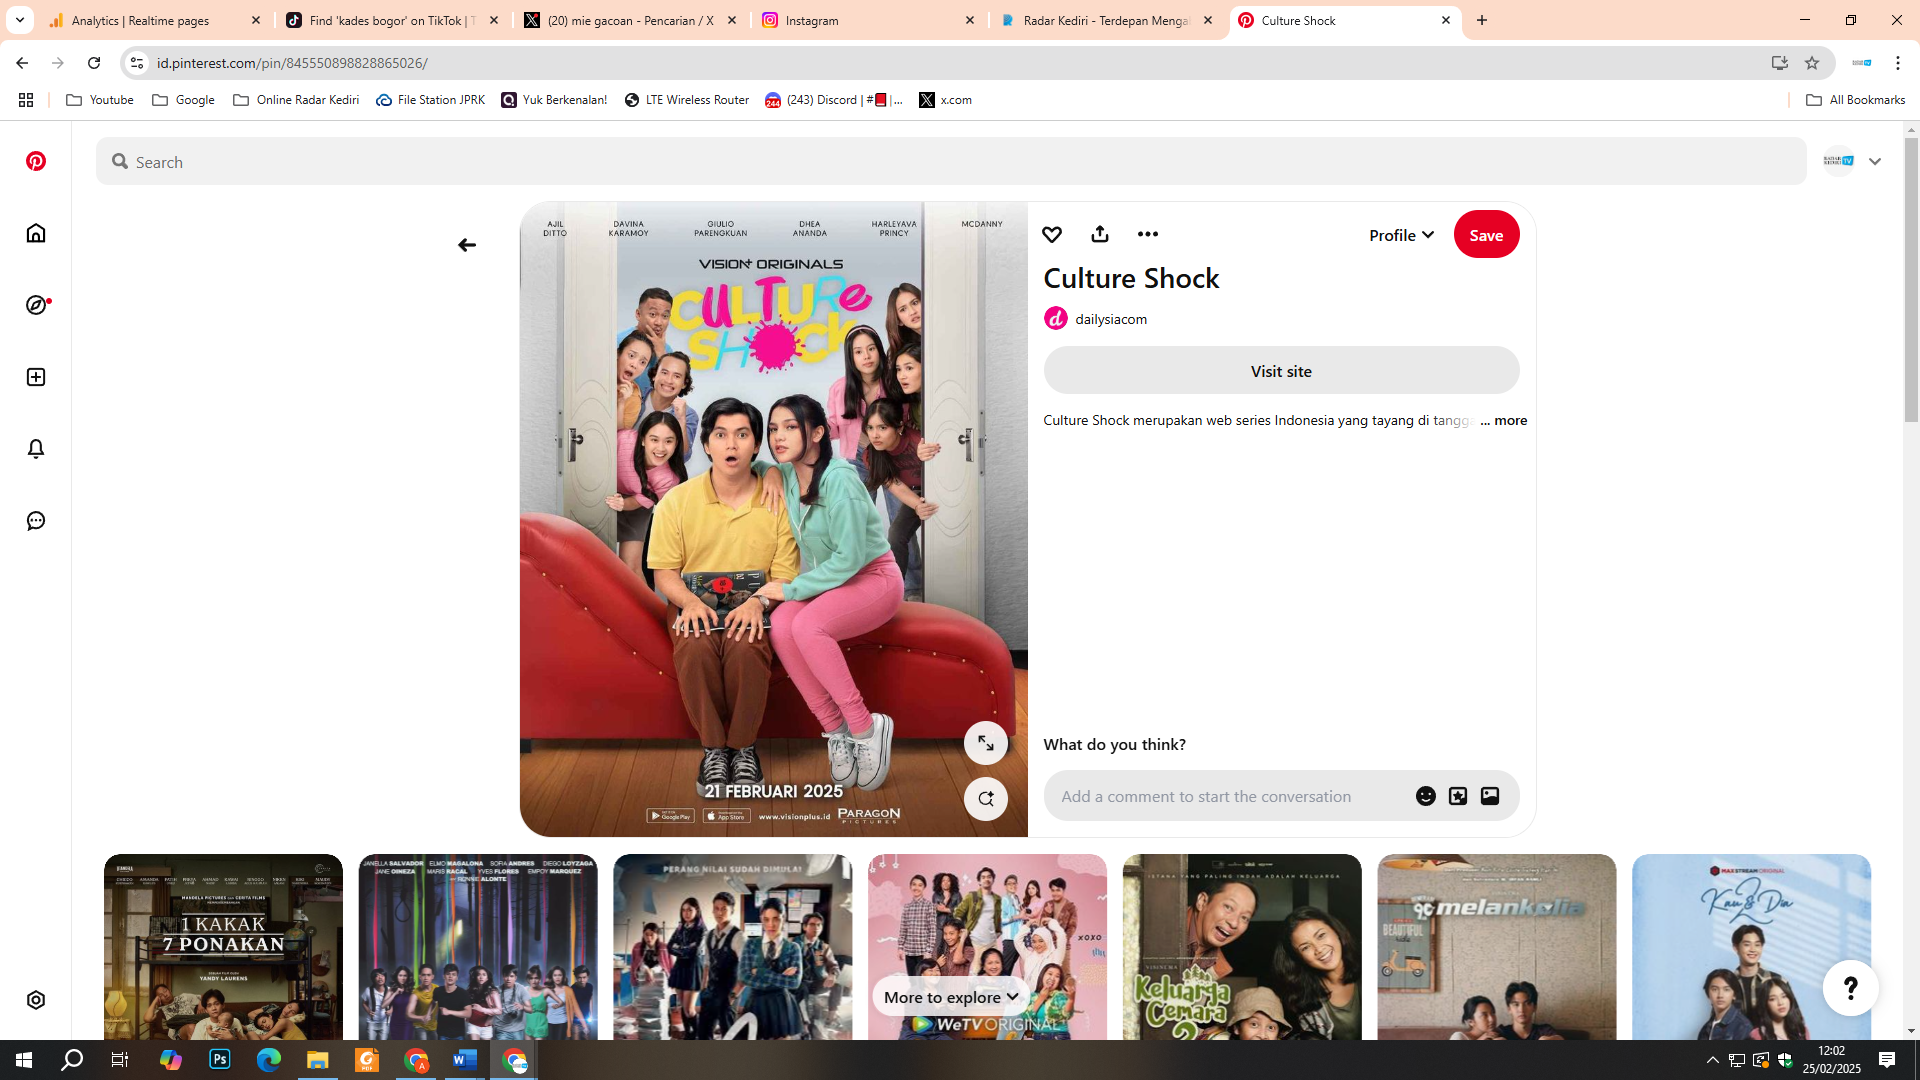Open the help question mark button
The height and width of the screenshot is (1080, 1920).
[x=1851, y=988]
